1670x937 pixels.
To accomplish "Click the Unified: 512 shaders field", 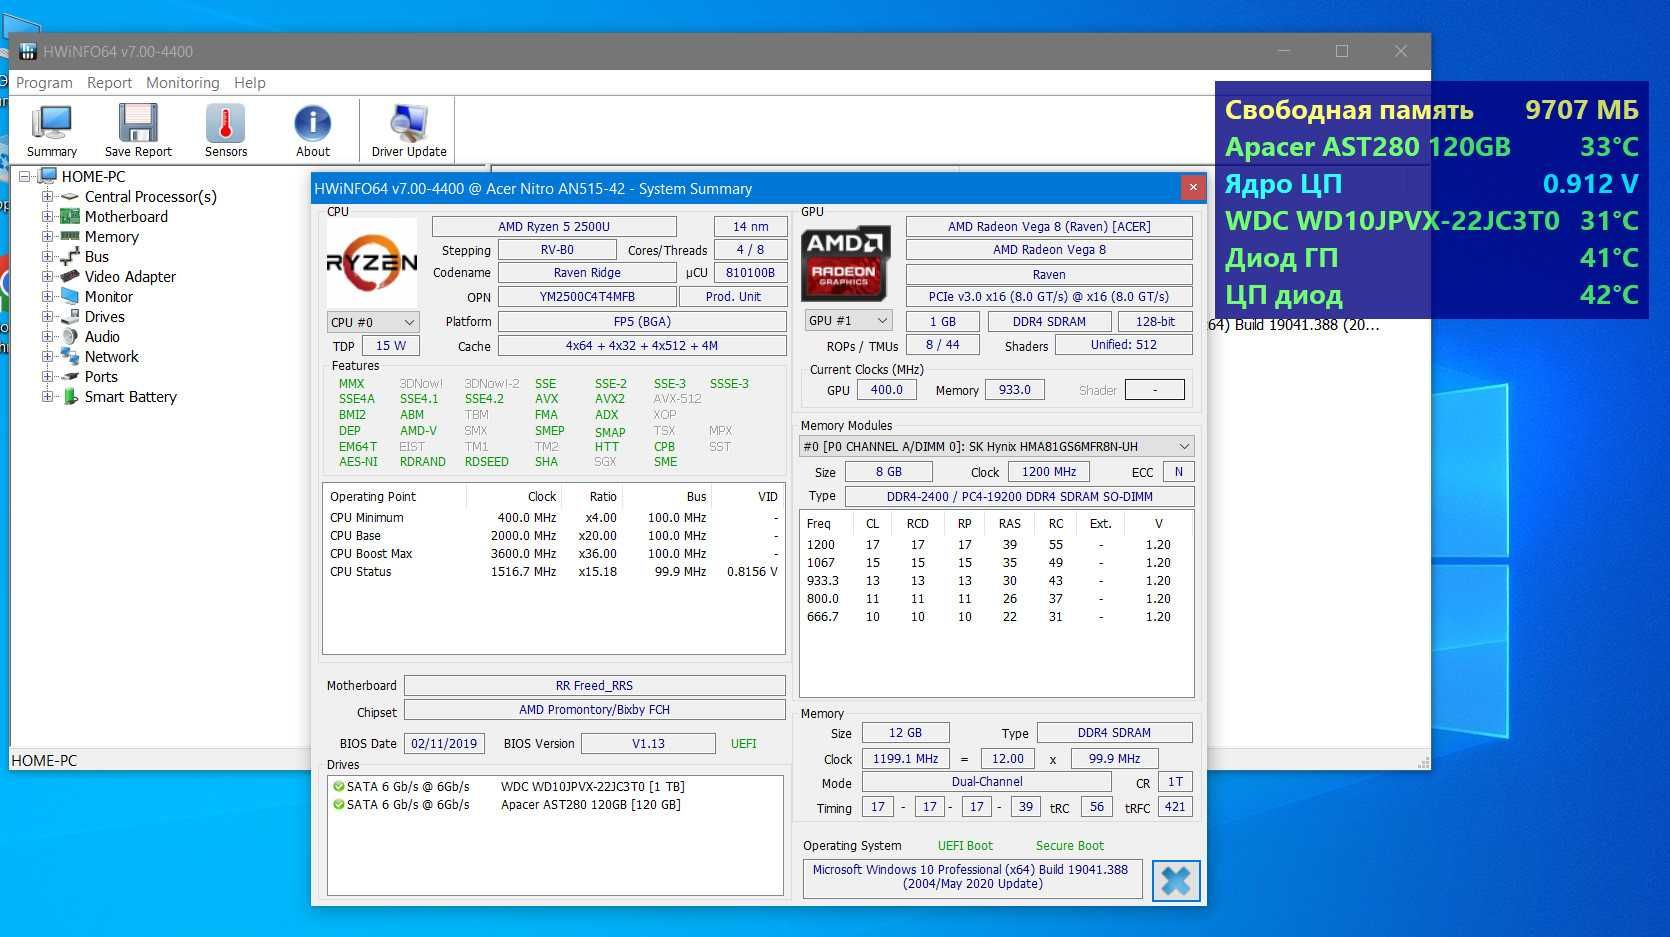I will point(1124,345).
